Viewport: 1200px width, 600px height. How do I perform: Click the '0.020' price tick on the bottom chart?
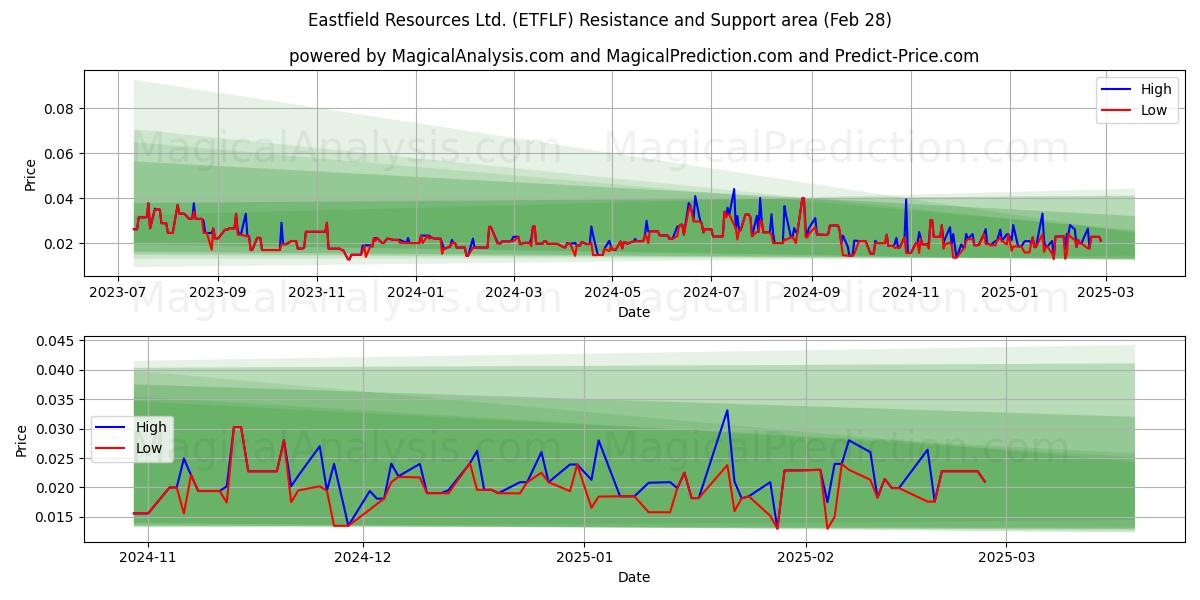(x=57, y=488)
